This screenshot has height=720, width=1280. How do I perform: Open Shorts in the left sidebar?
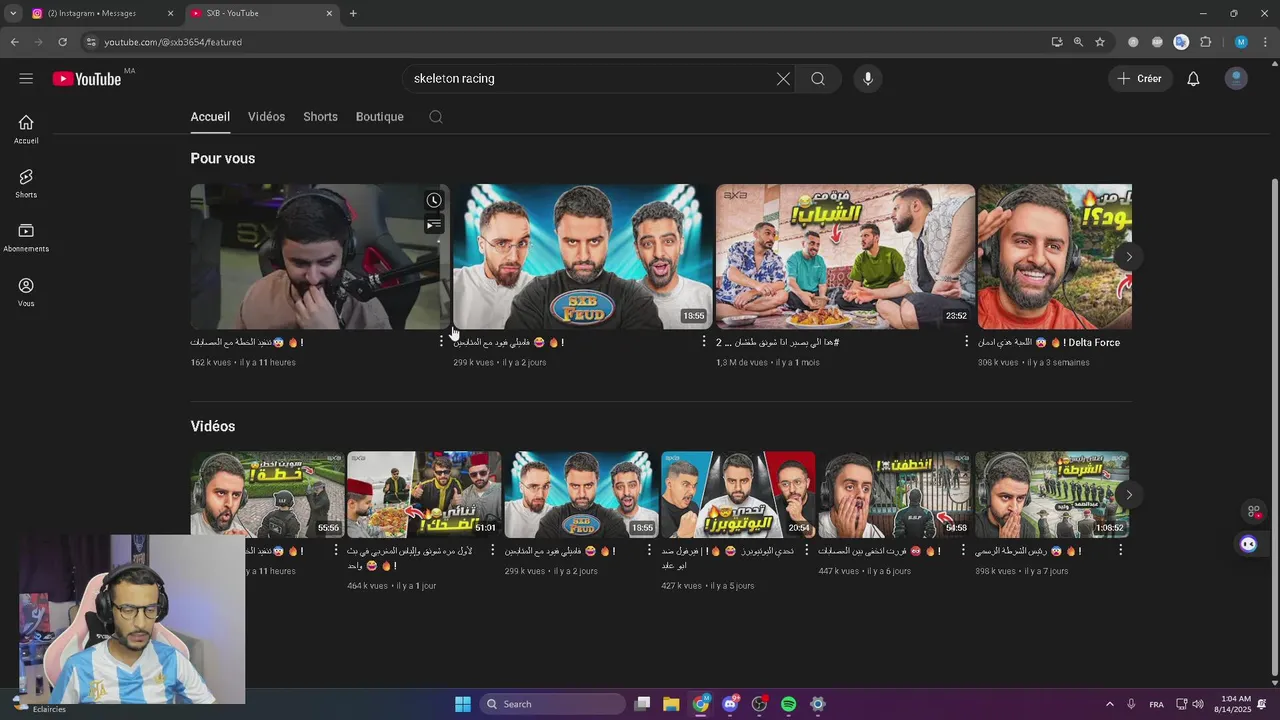pyautogui.click(x=26, y=183)
